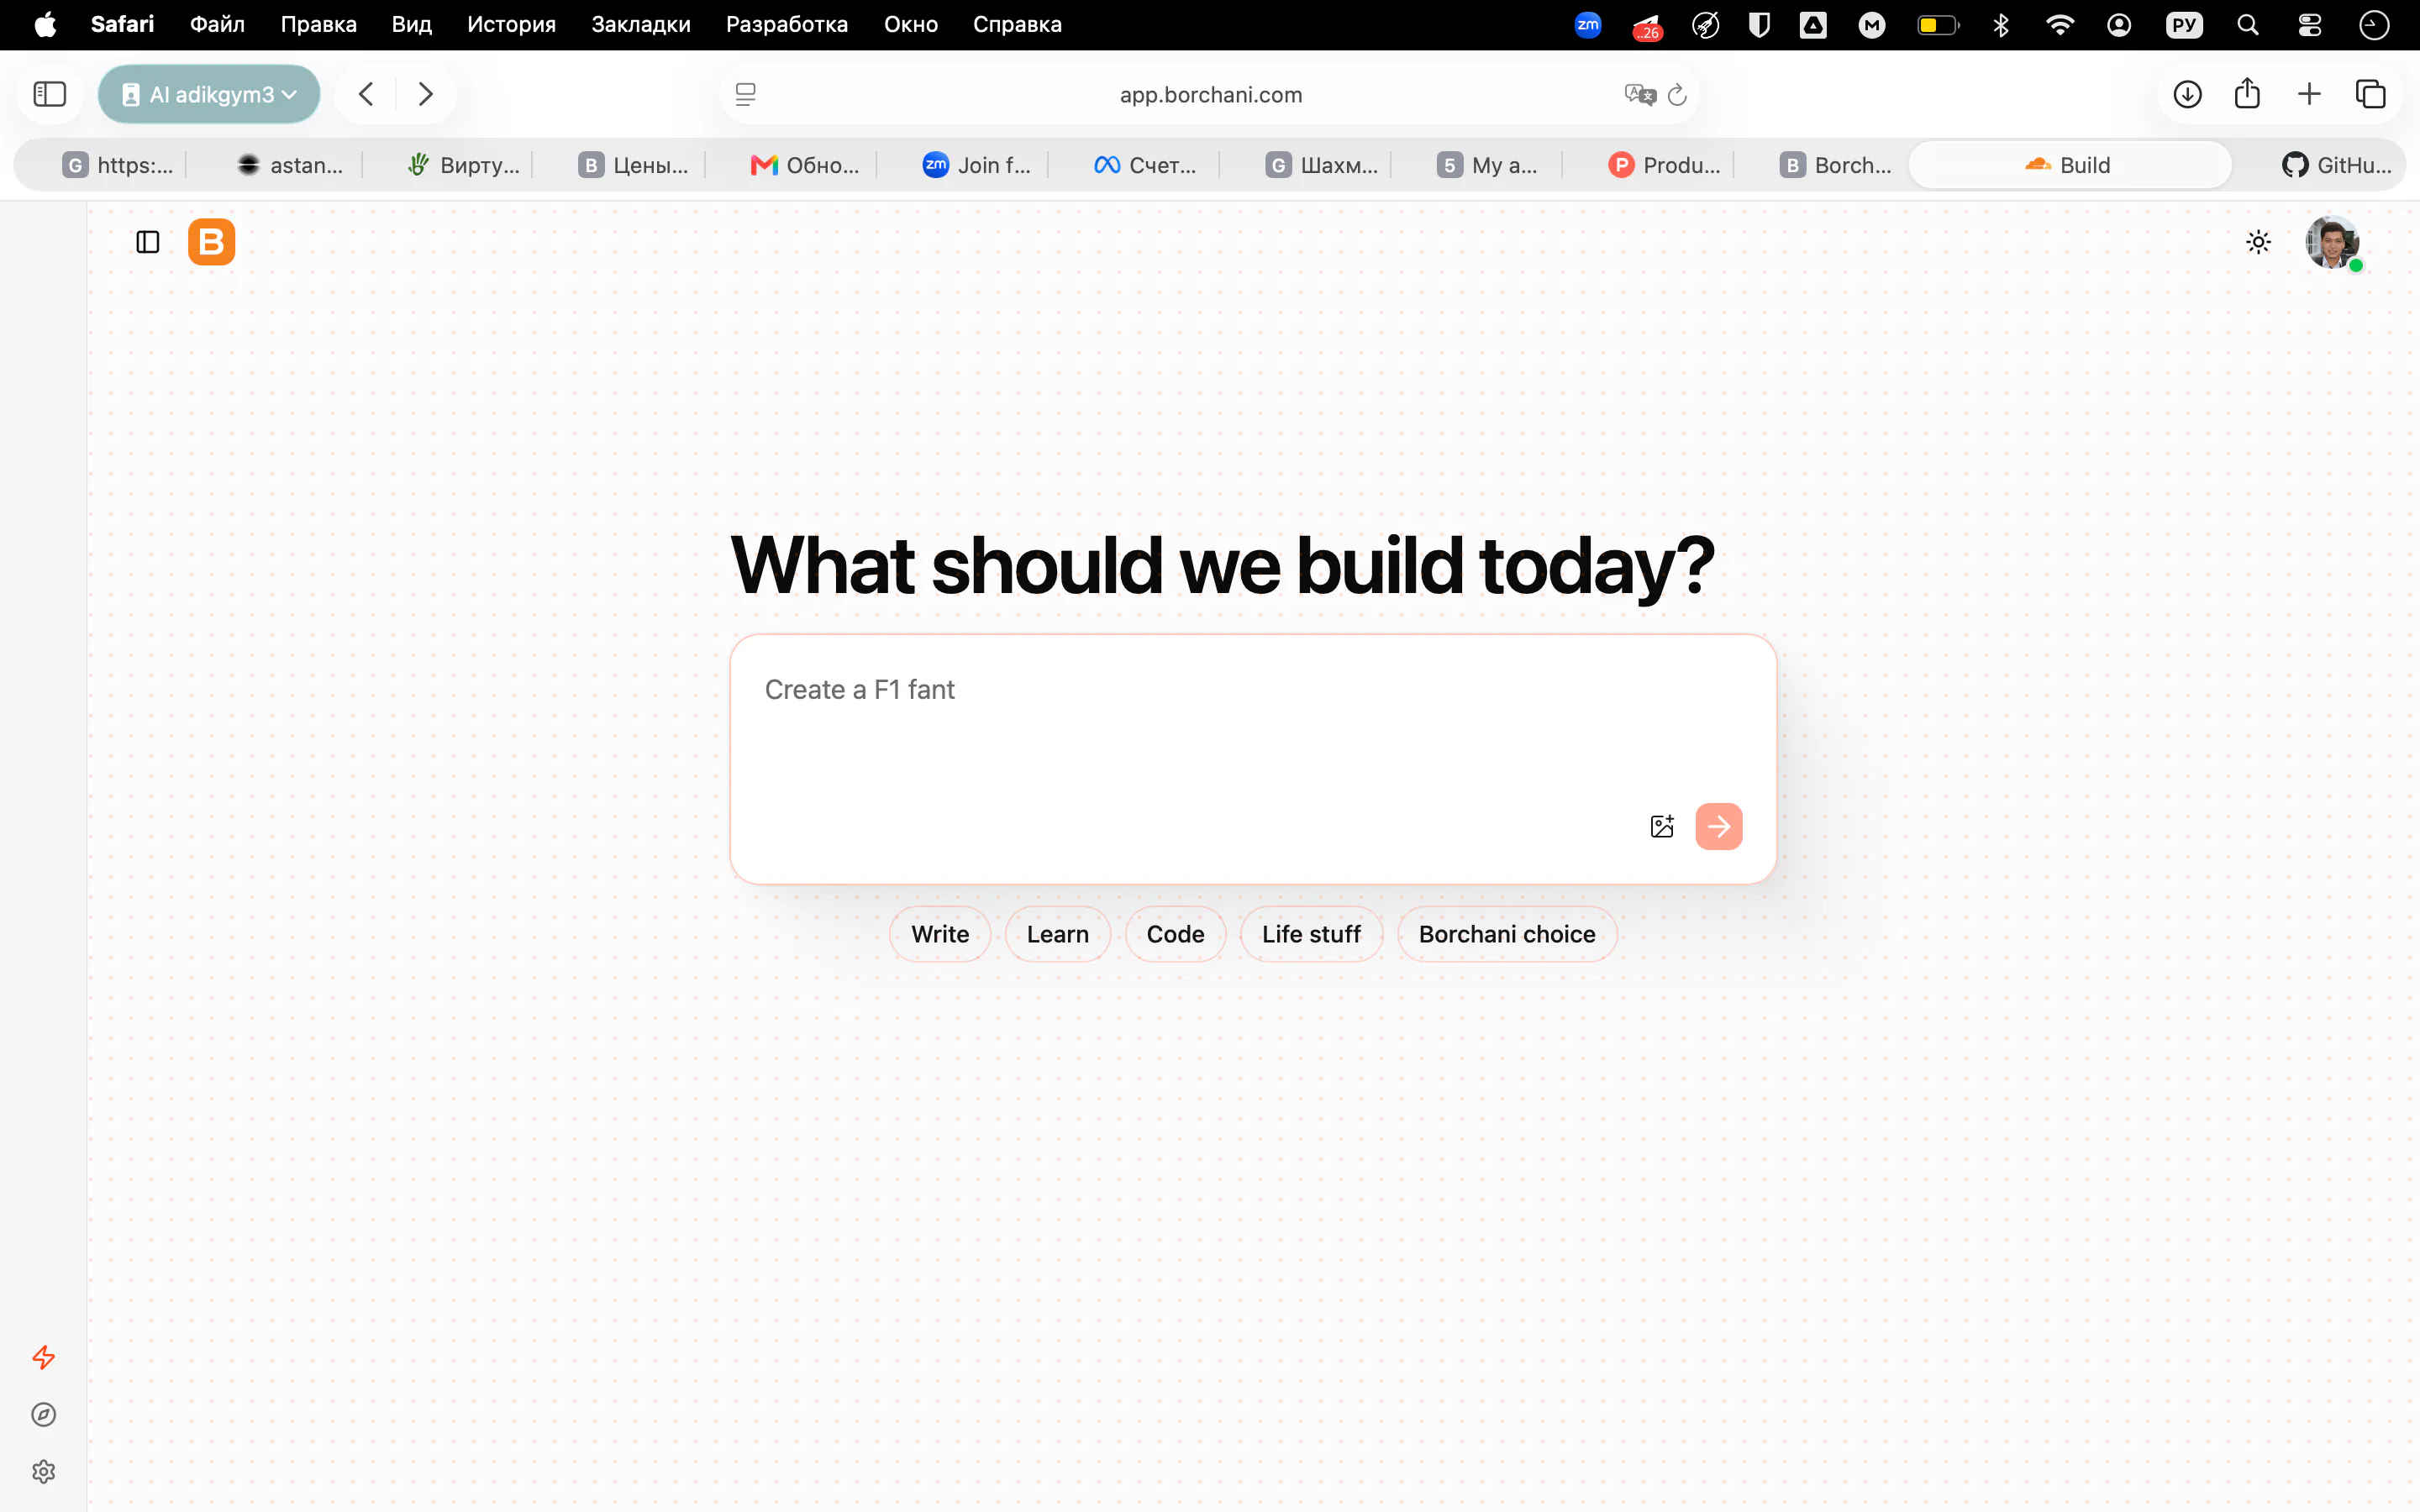The width and height of the screenshot is (2420, 1512).
Task: Go forward to next page
Action: [x=426, y=94]
